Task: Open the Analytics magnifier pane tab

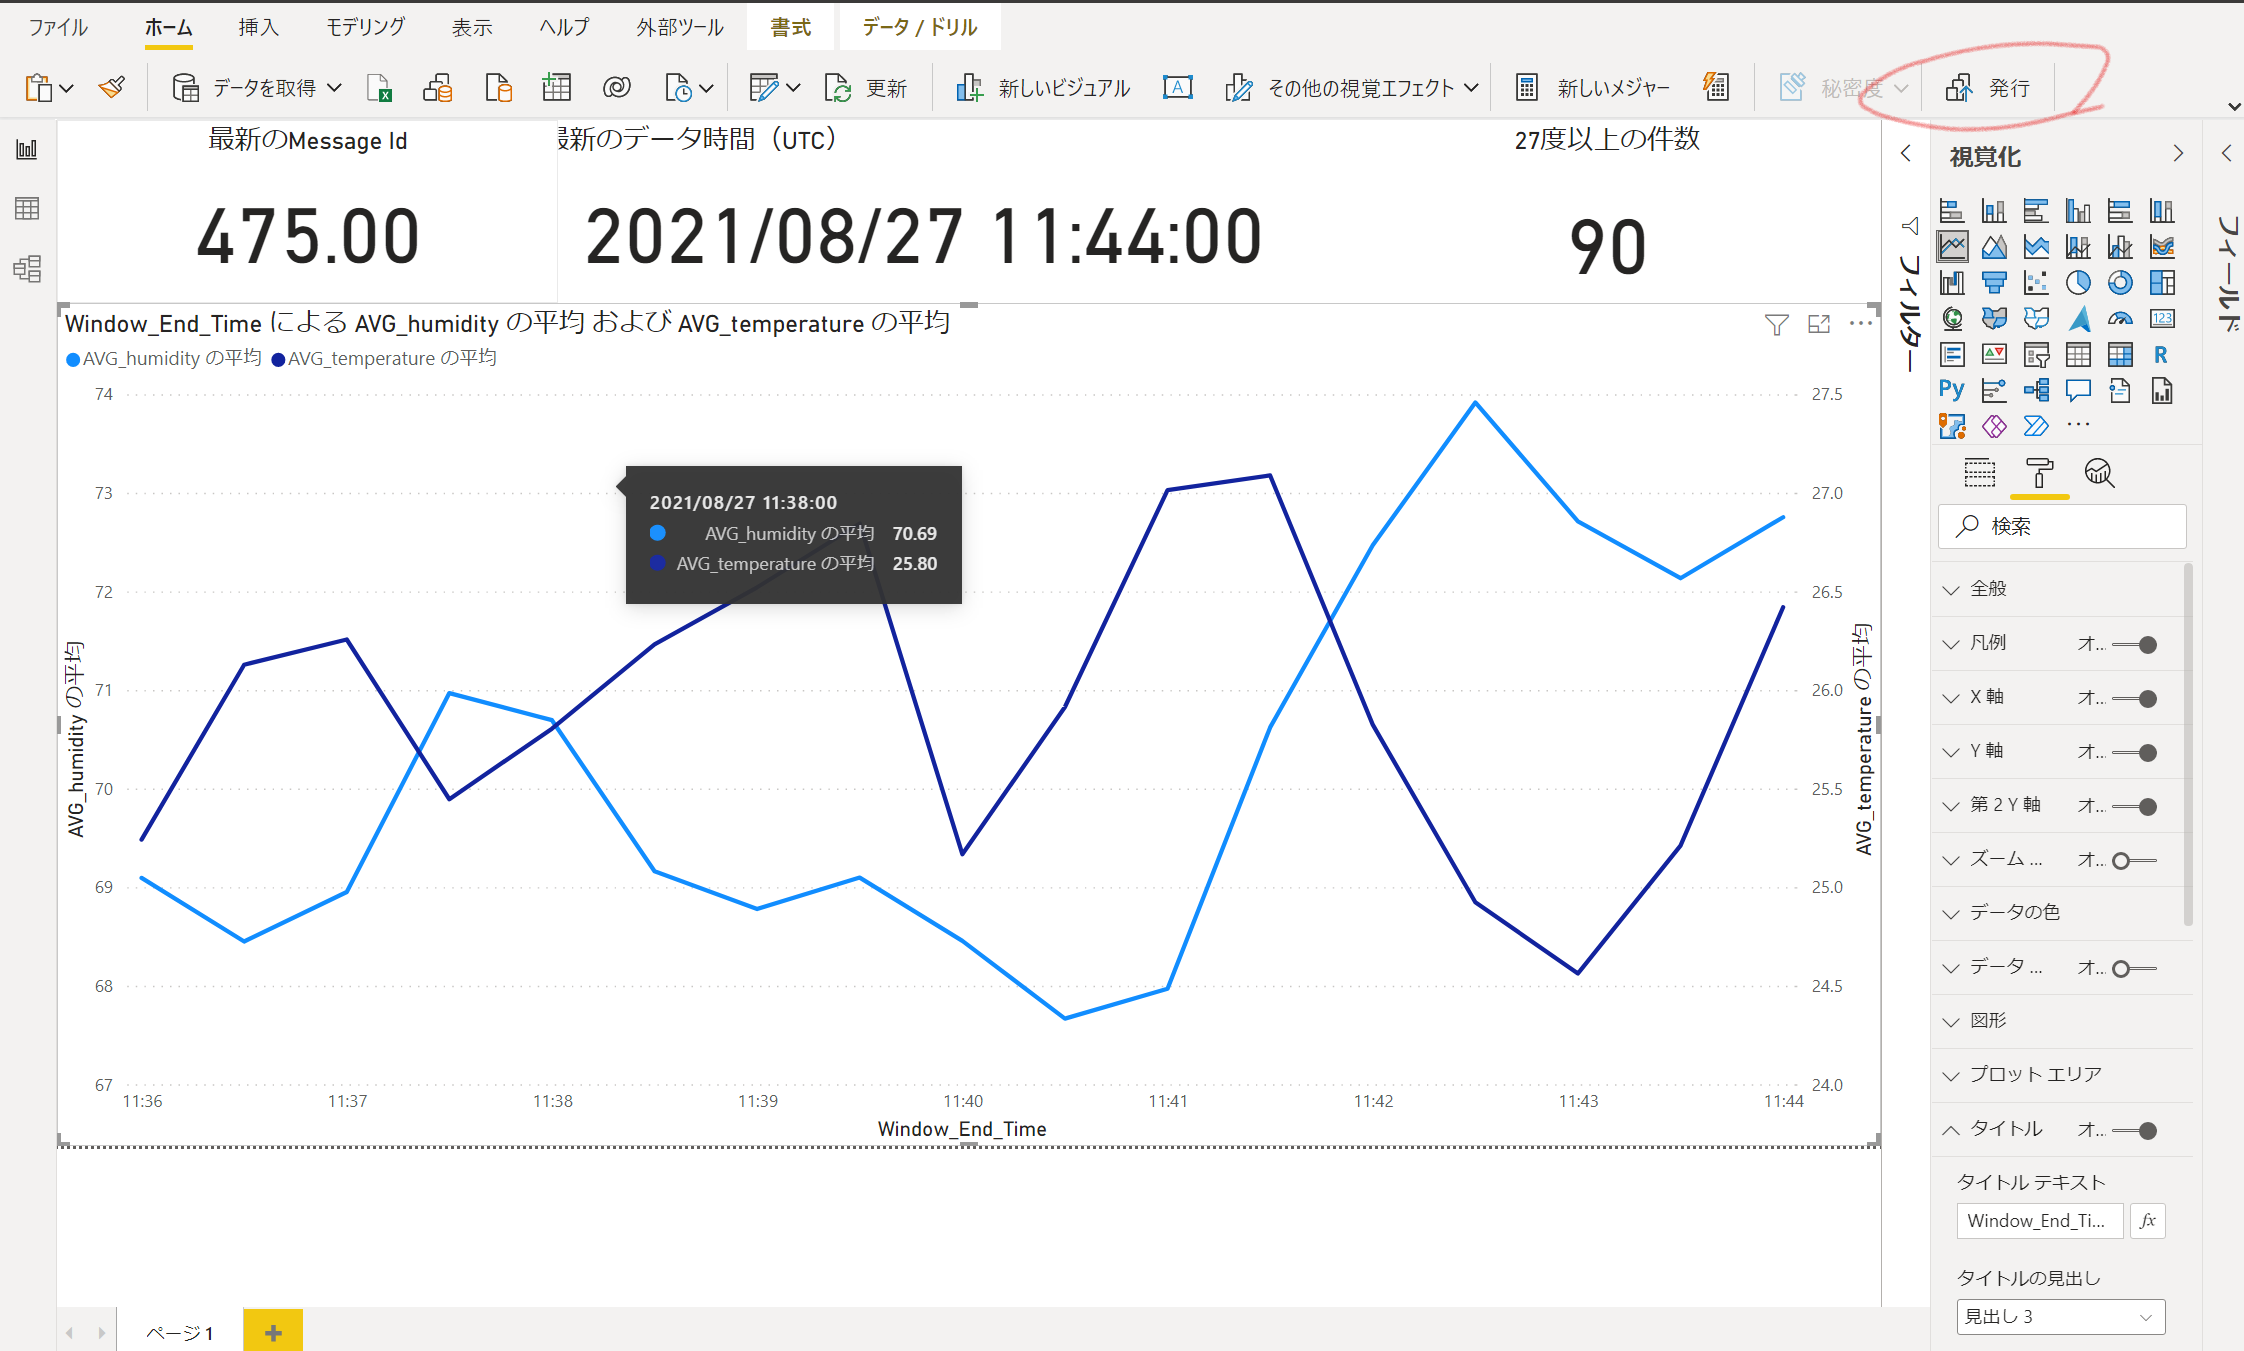Action: [x=2099, y=473]
